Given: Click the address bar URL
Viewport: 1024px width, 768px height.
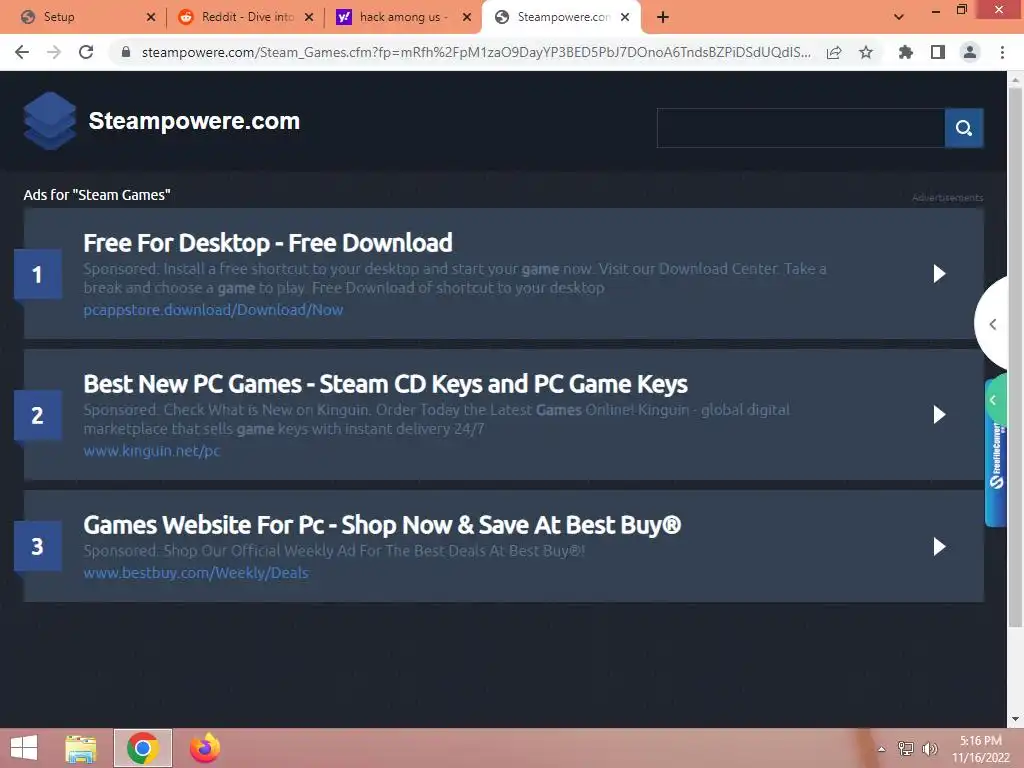Looking at the screenshot, I should tap(476, 52).
